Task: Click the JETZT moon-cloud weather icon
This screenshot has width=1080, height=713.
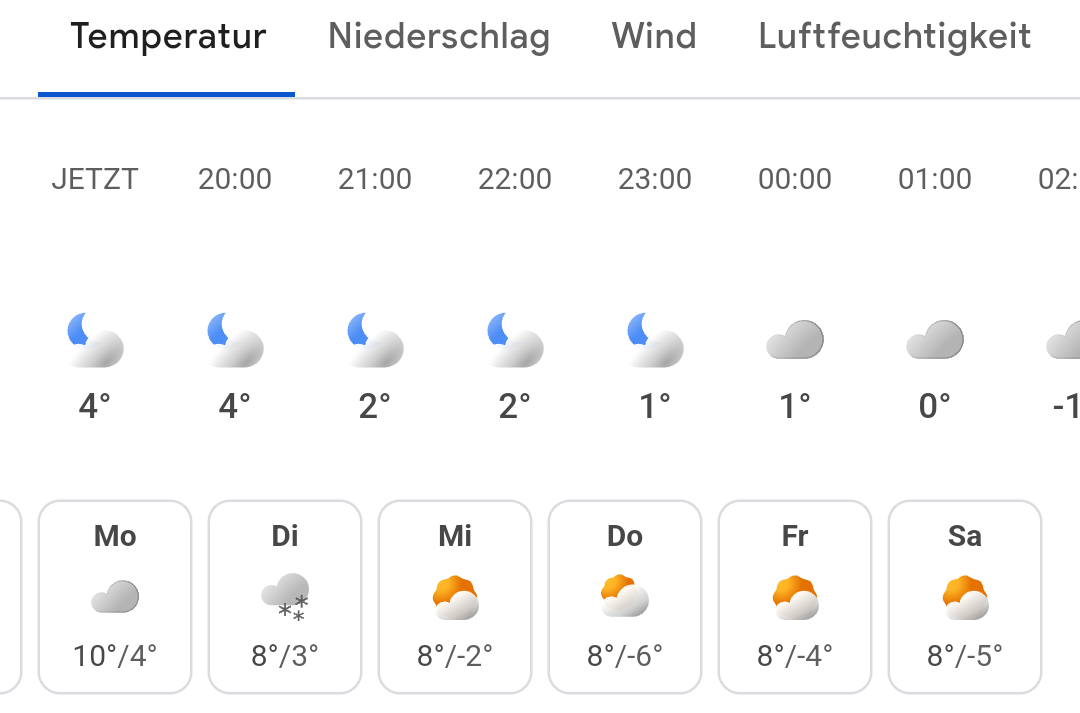Action: click(95, 339)
